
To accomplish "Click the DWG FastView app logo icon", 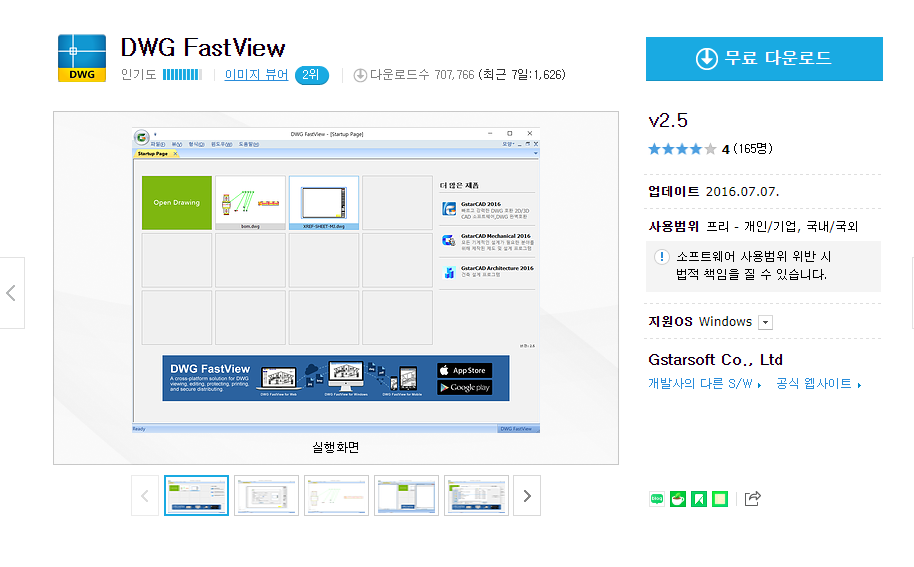I will (x=82, y=58).
